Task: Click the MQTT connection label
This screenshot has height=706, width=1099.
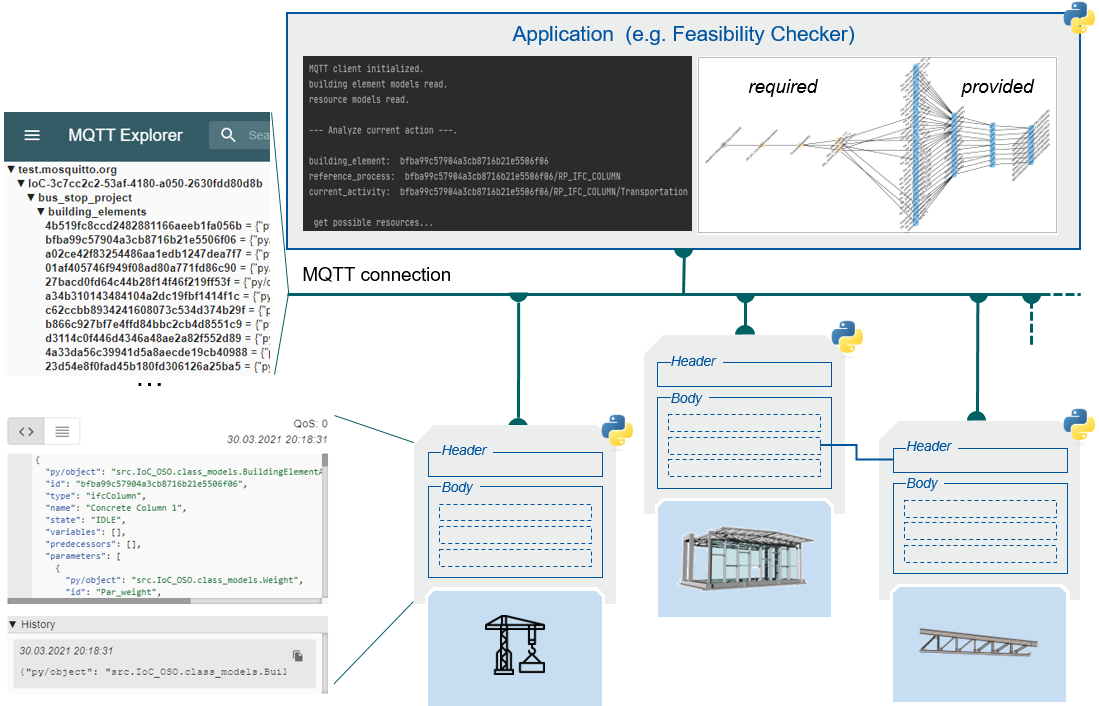Action: point(376,275)
